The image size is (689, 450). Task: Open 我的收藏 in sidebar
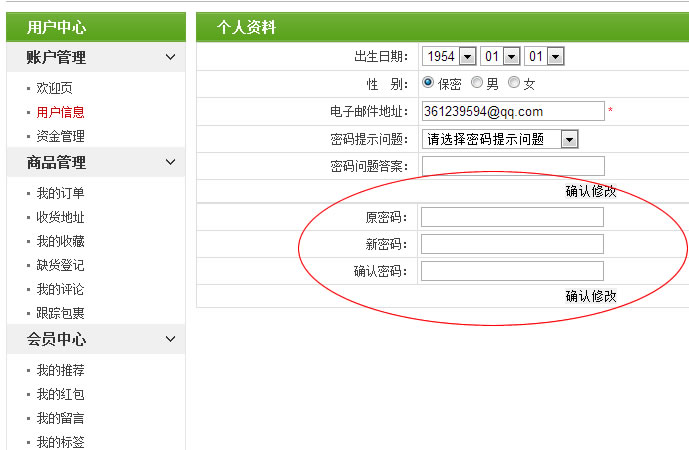(61, 241)
